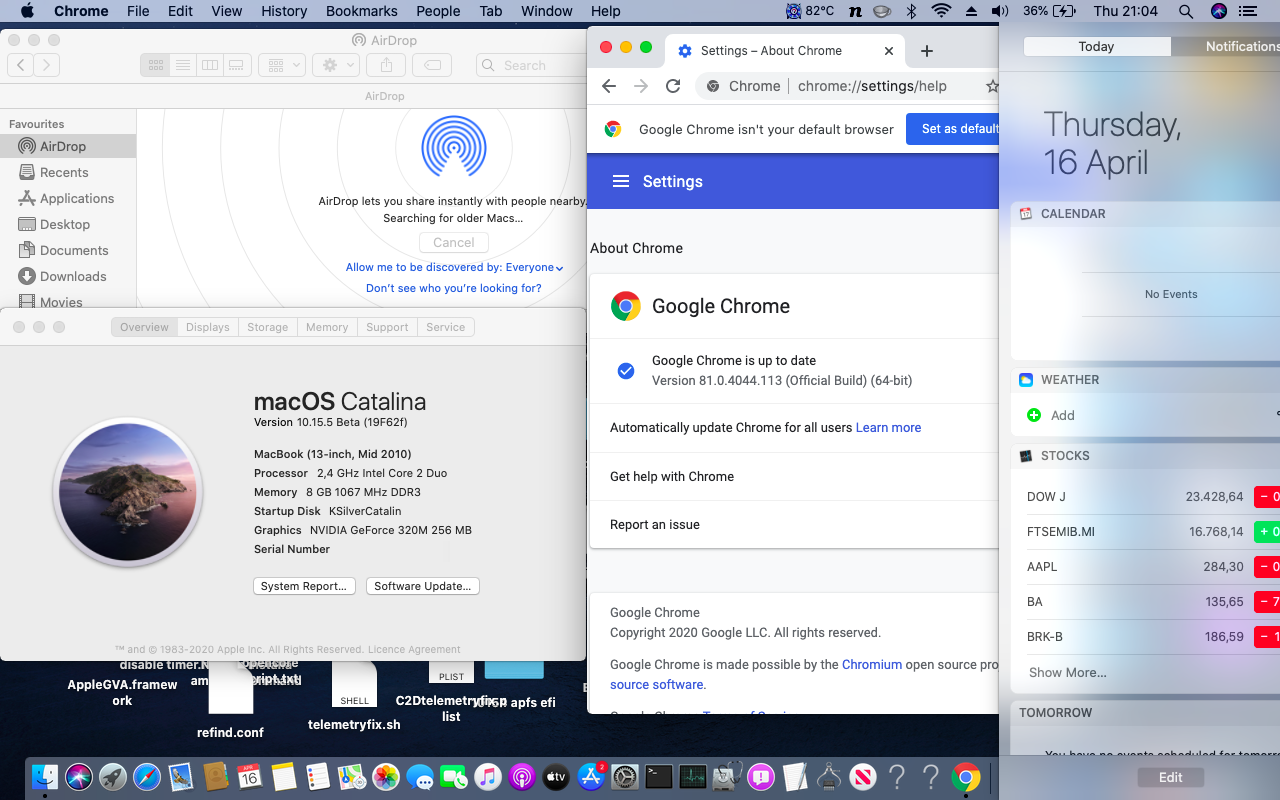
Task: Open Activity Monitor in the Dock
Action: click(693, 777)
